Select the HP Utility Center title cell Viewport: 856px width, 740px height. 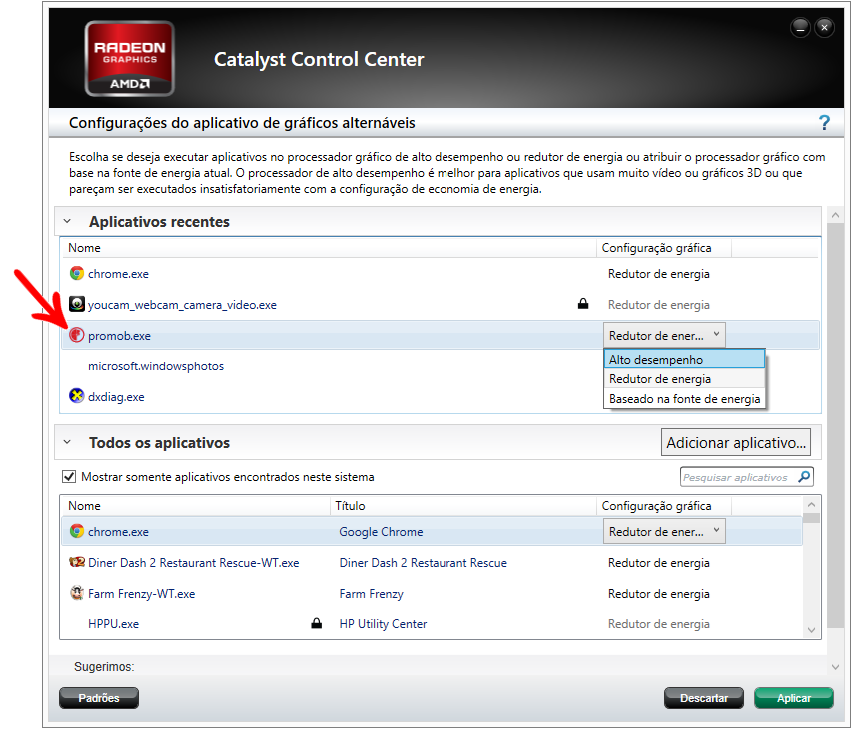click(383, 624)
